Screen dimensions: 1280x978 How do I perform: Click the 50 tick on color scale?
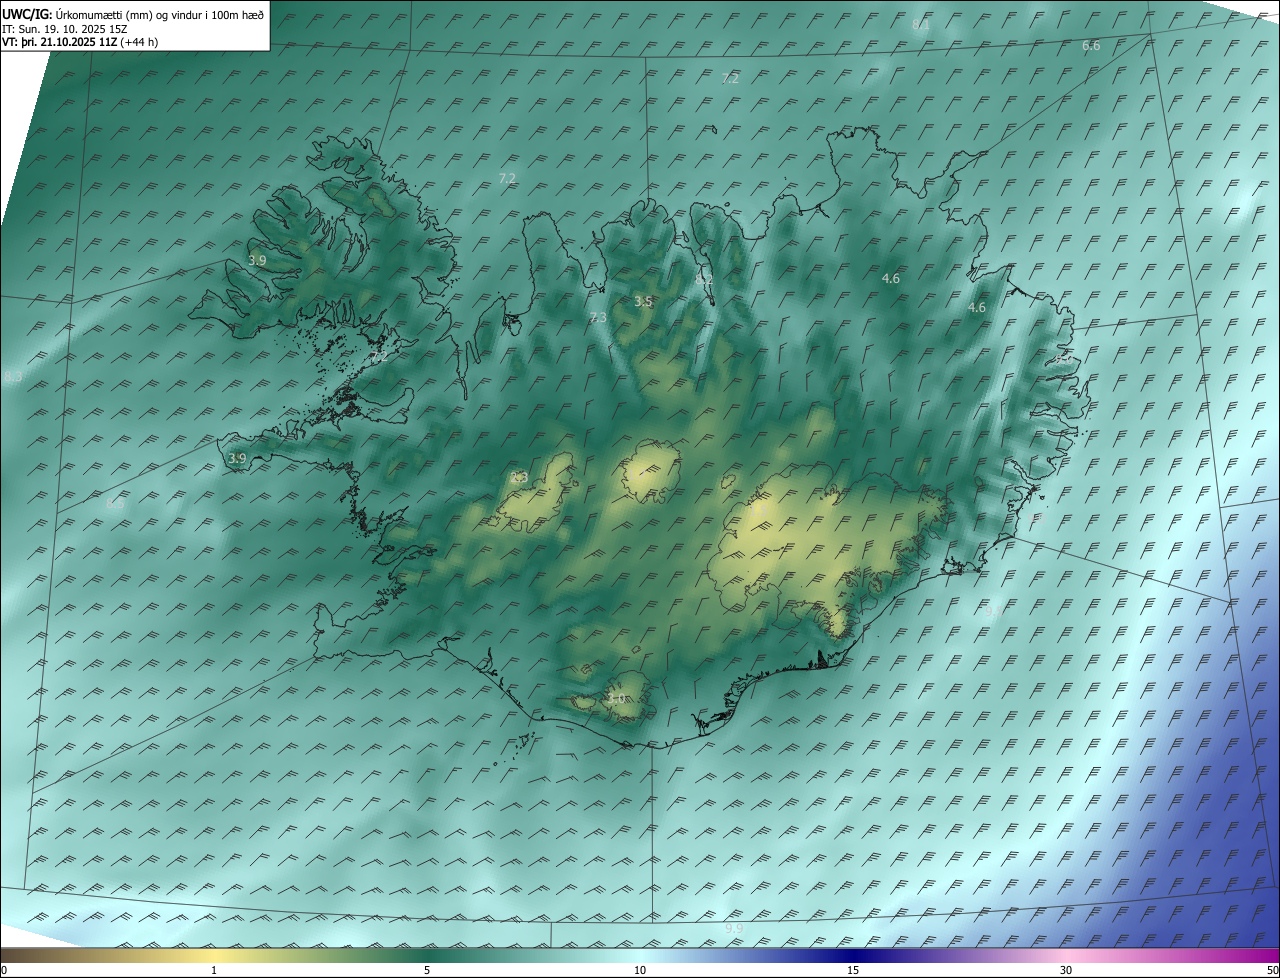point(1272,970)
